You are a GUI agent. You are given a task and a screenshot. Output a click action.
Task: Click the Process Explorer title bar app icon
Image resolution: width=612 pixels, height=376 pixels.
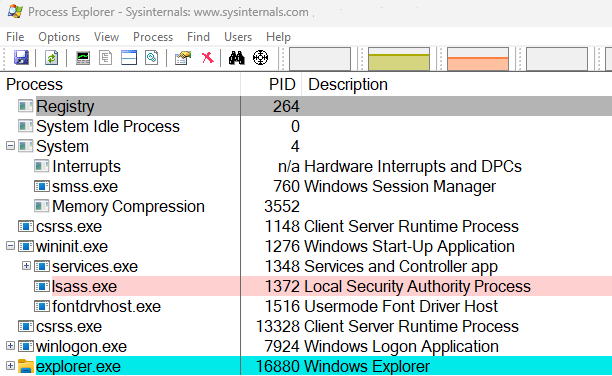point(15,11)
